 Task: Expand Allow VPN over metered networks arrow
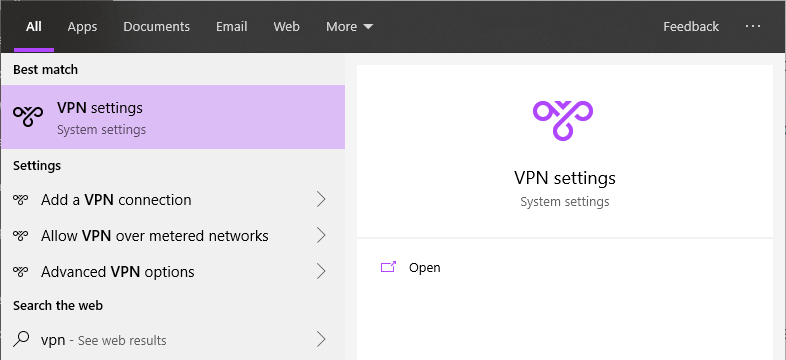pos(321,236)
